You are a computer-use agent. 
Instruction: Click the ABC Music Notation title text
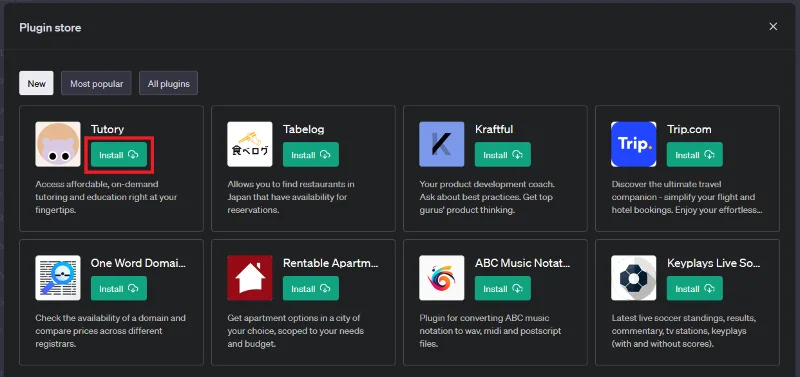tap(522, 263)
